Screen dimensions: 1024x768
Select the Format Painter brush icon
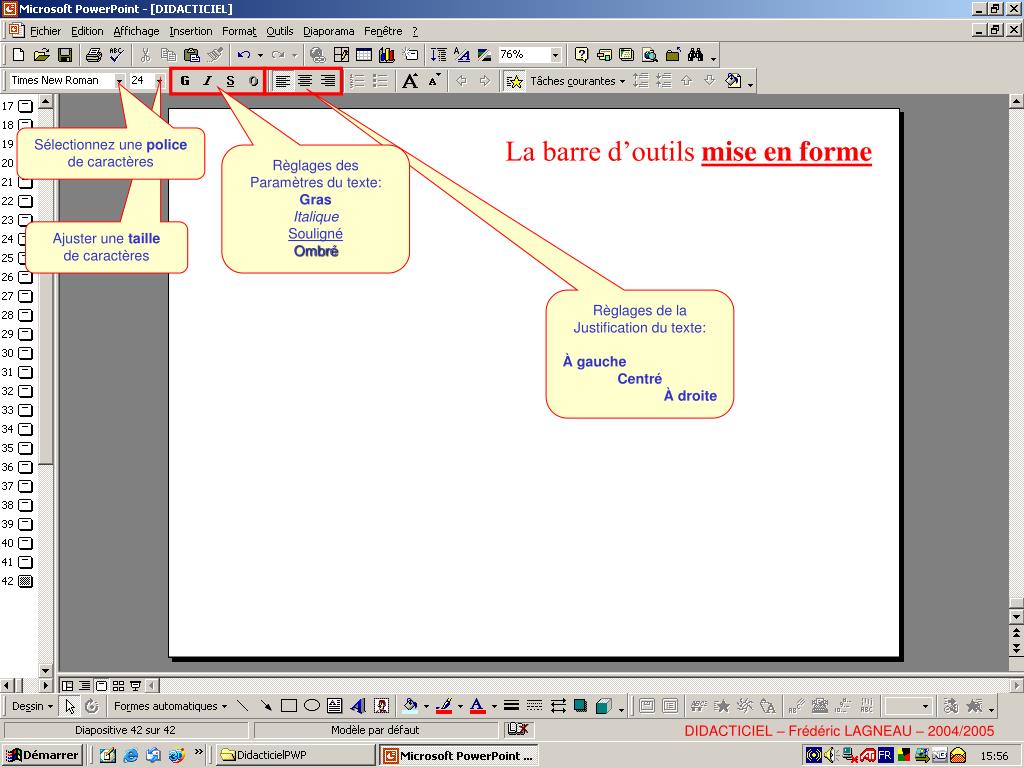point(215,55)
